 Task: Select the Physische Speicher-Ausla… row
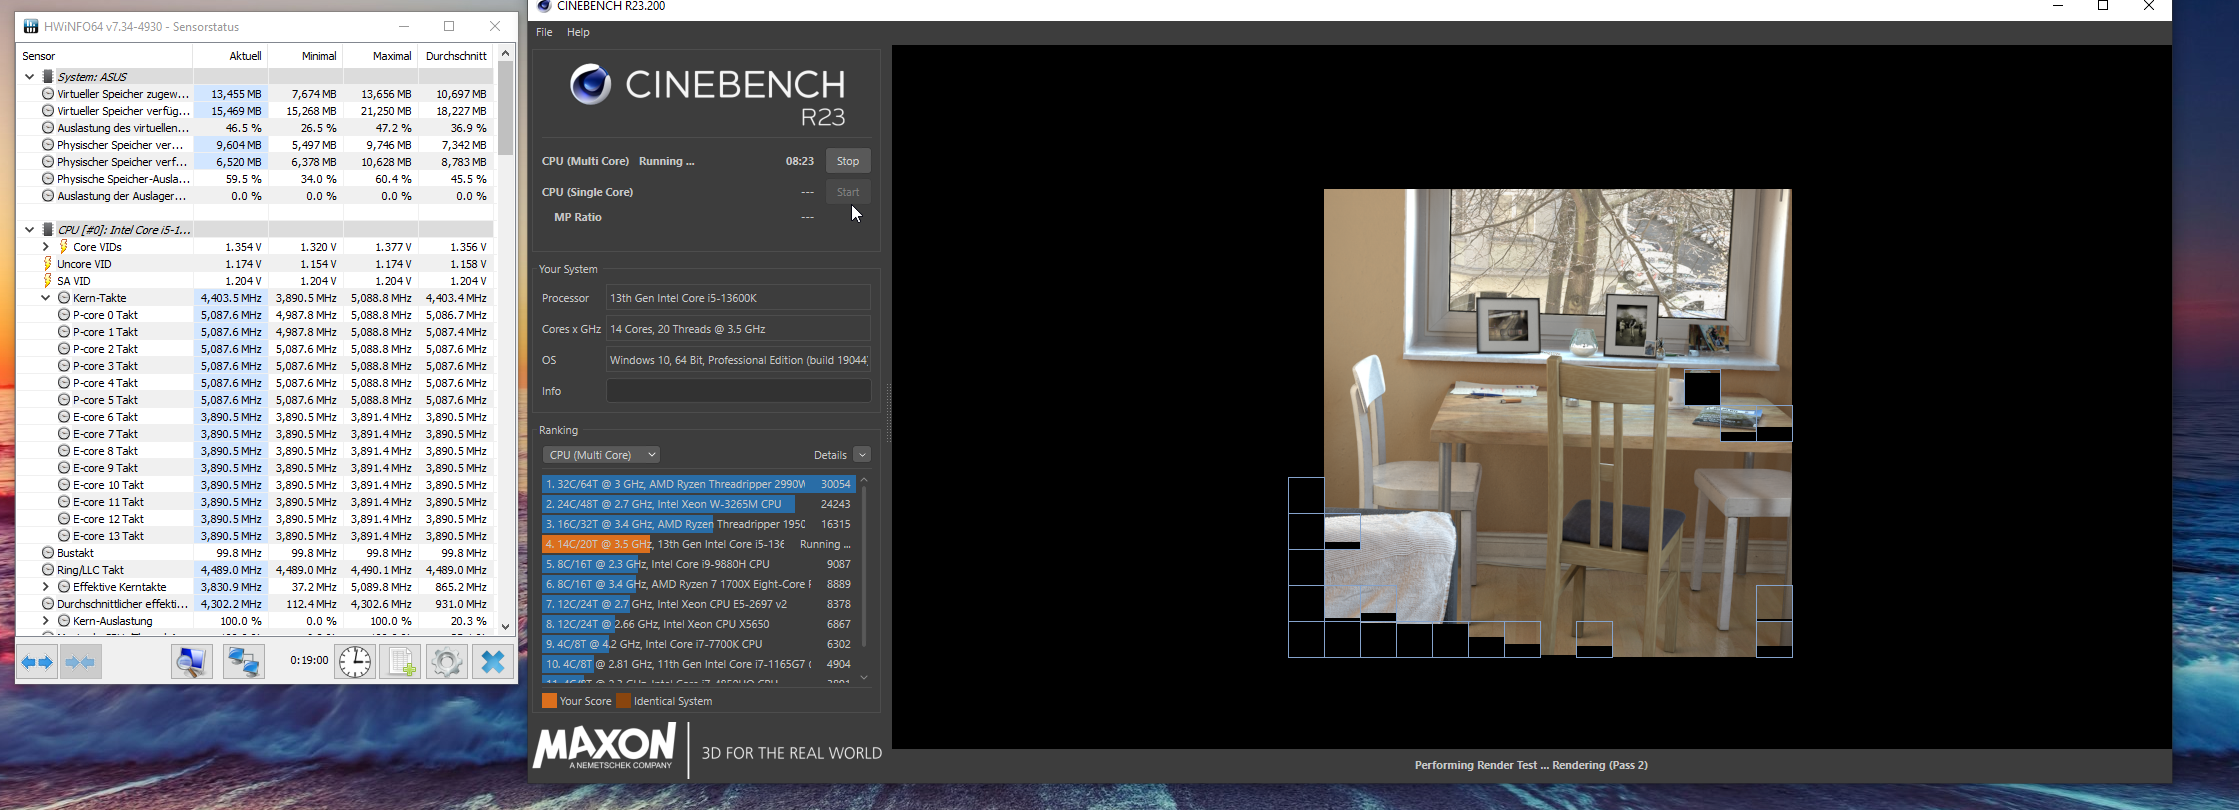(x=255, y=179)
